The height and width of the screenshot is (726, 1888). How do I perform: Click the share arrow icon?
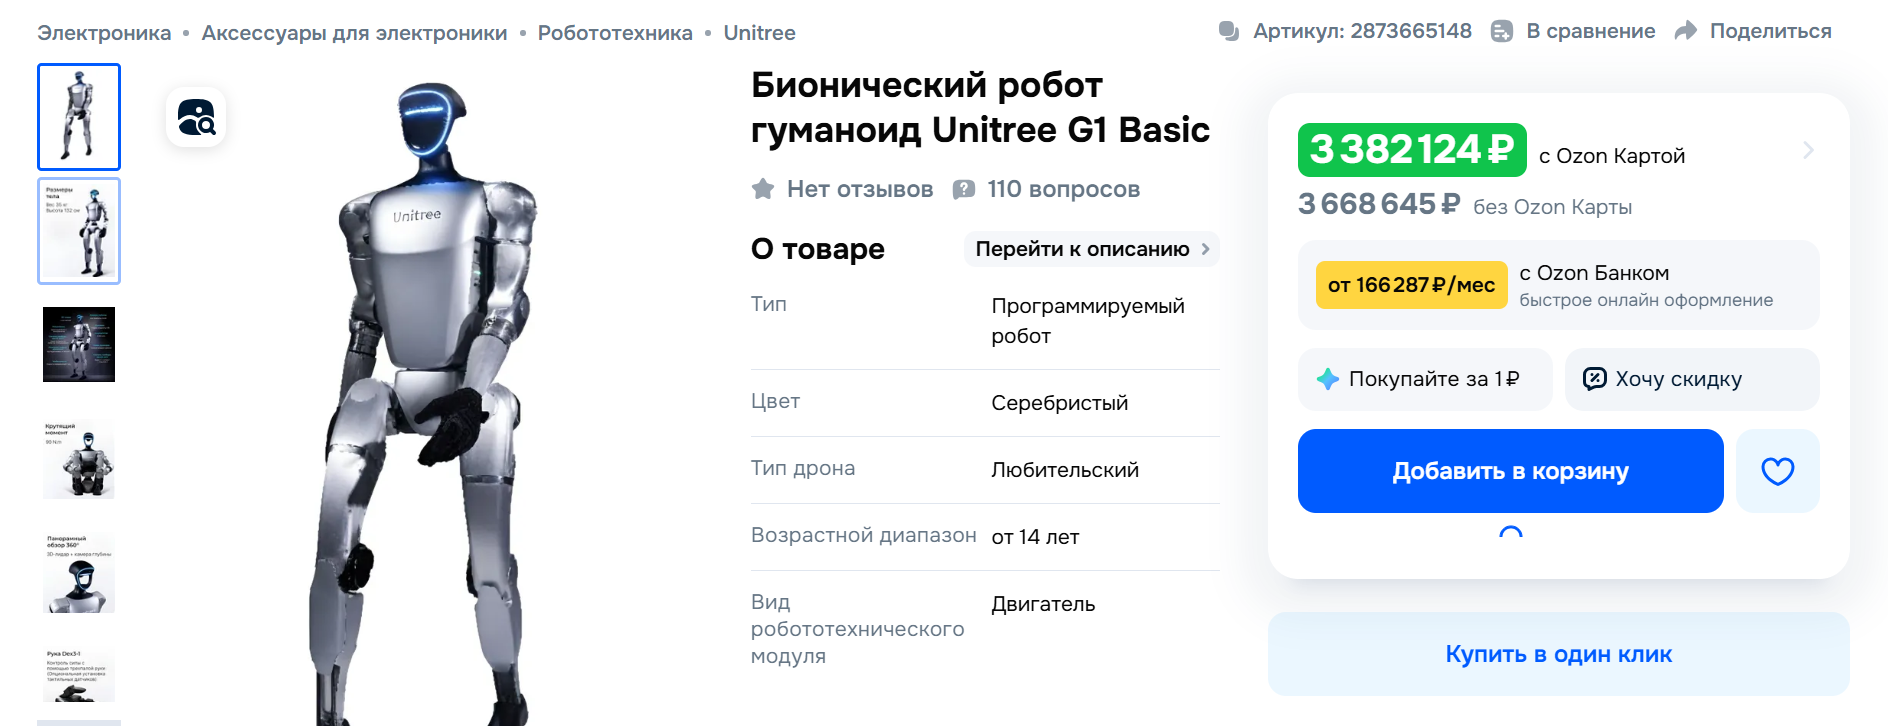pos(1686,31)
